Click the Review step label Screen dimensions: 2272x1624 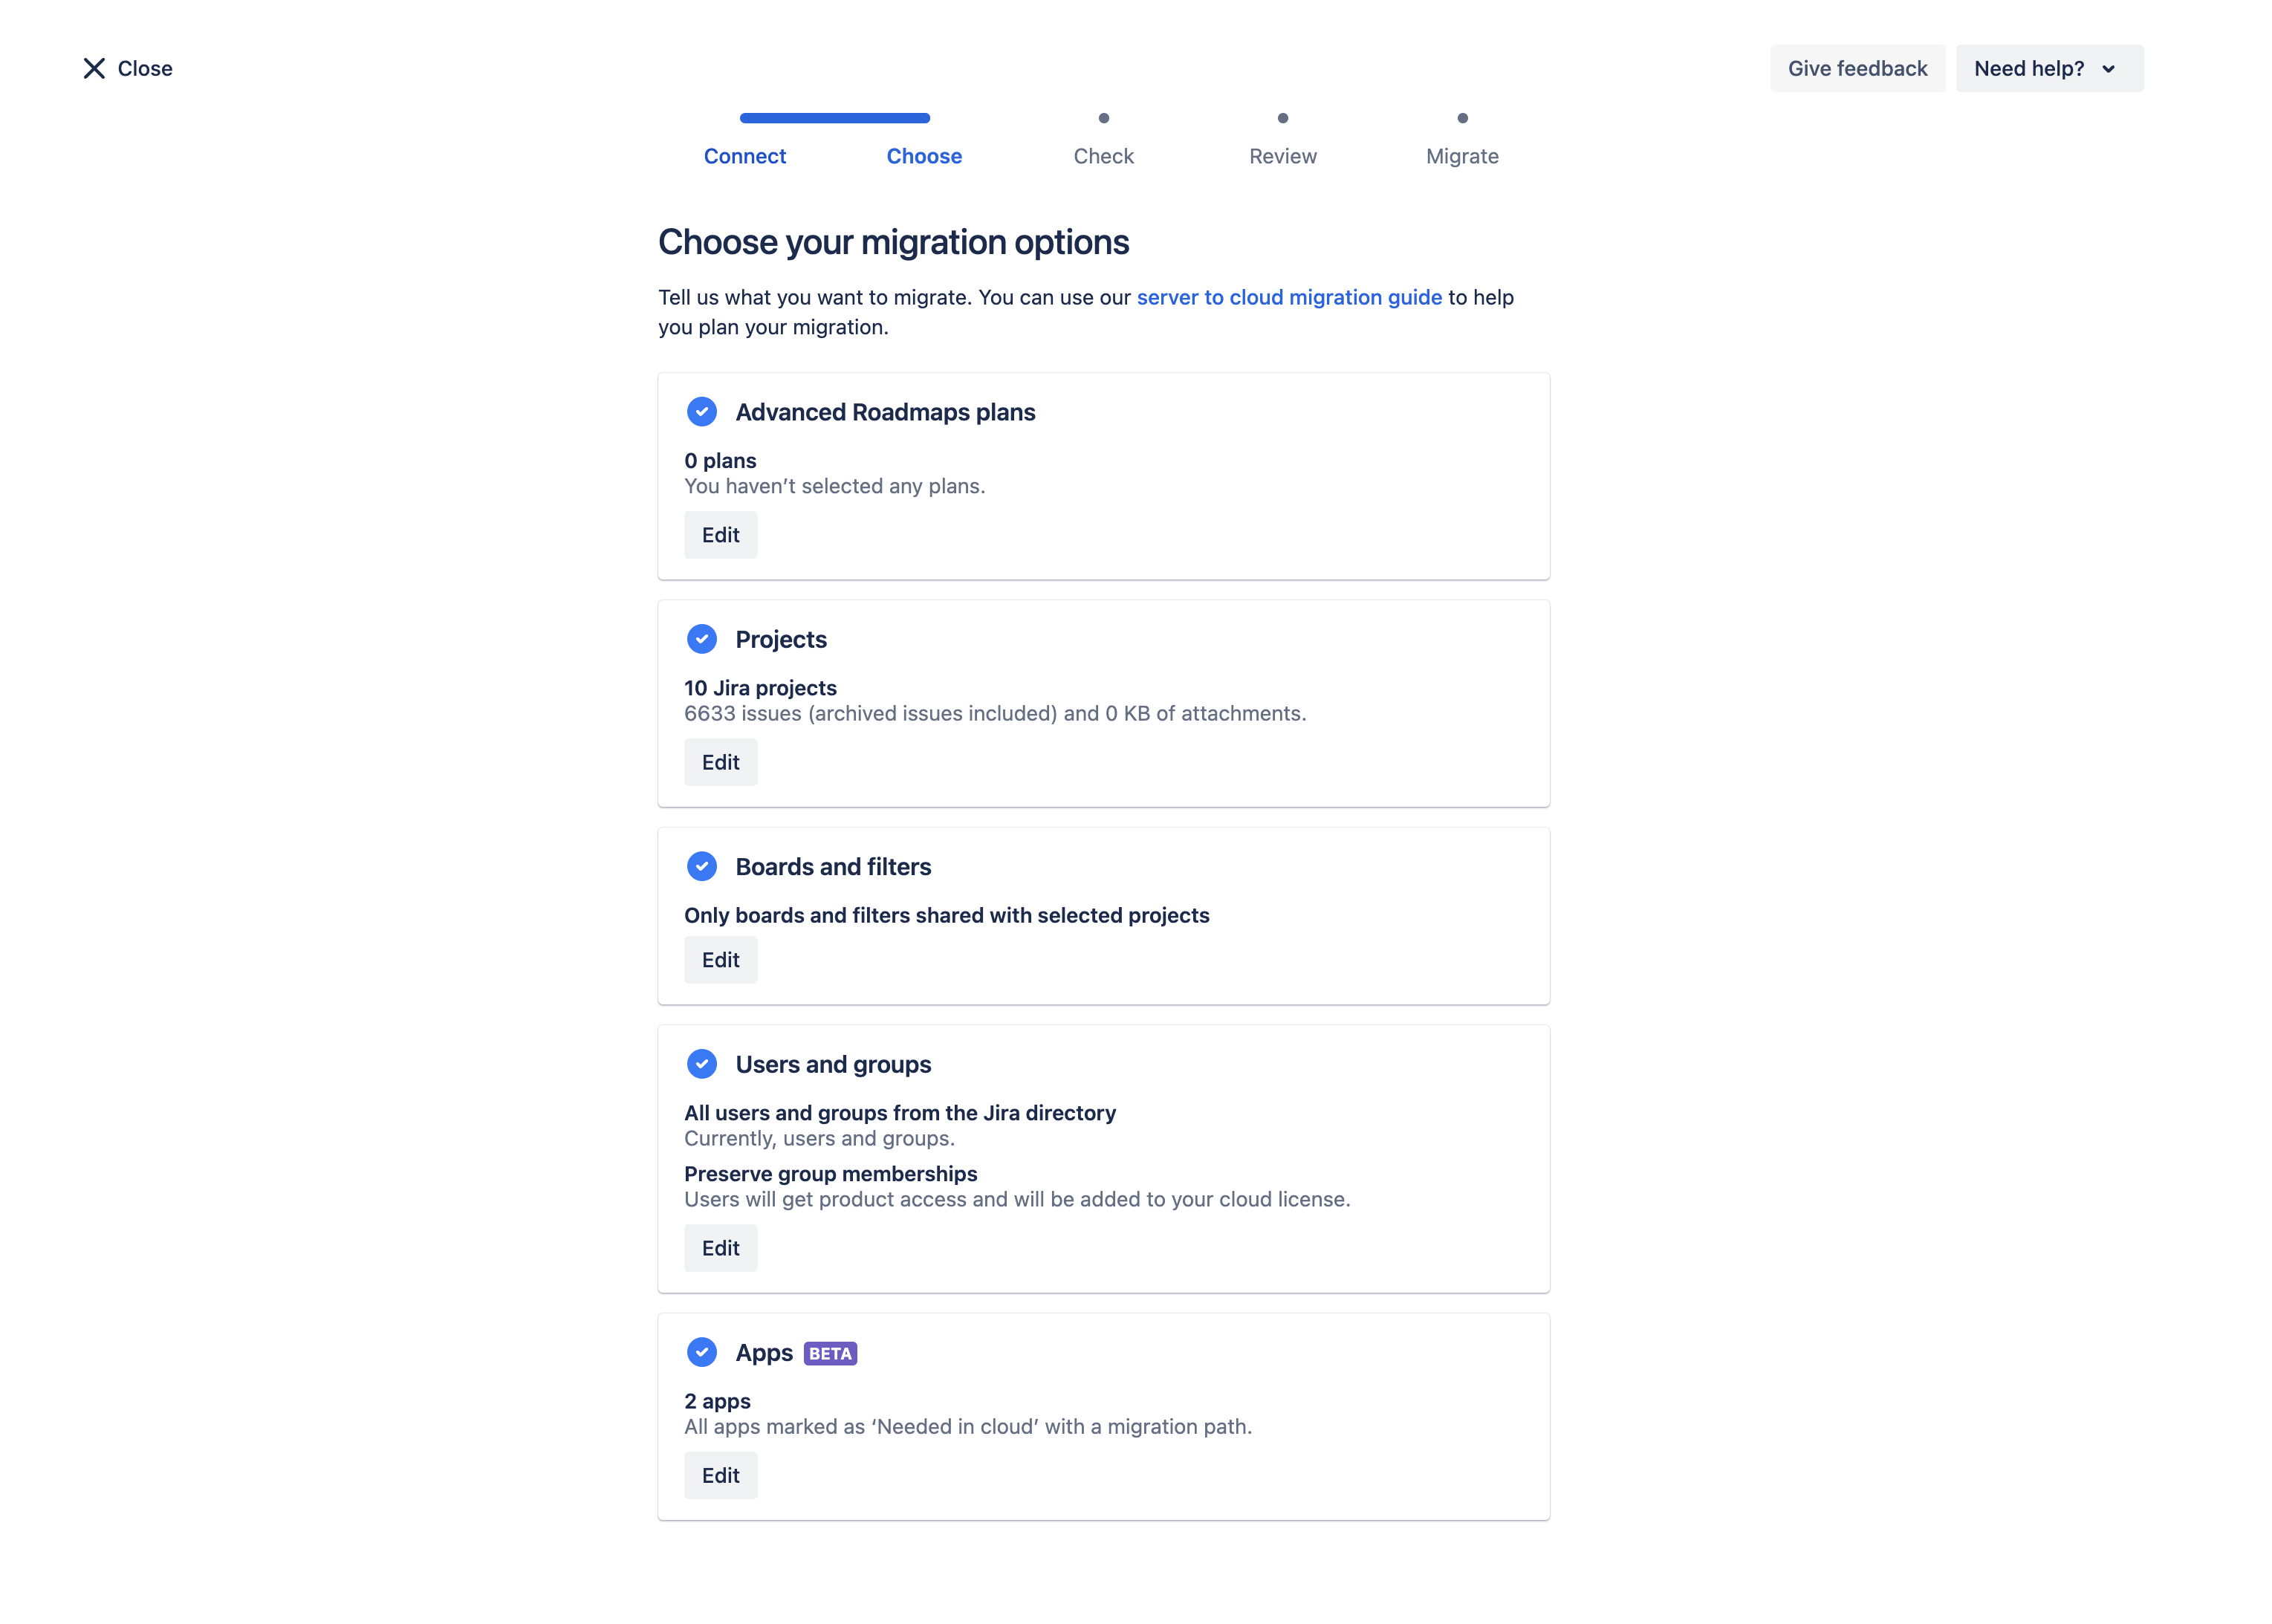[1282, 156]
